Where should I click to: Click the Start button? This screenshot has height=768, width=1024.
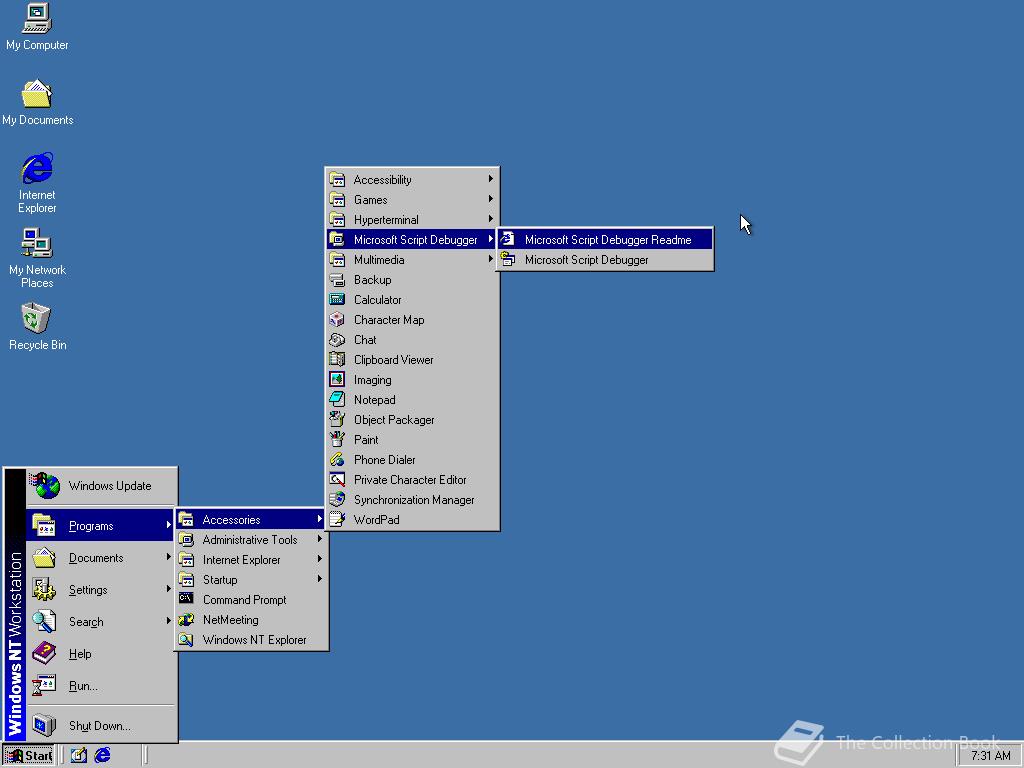[29, 756]
